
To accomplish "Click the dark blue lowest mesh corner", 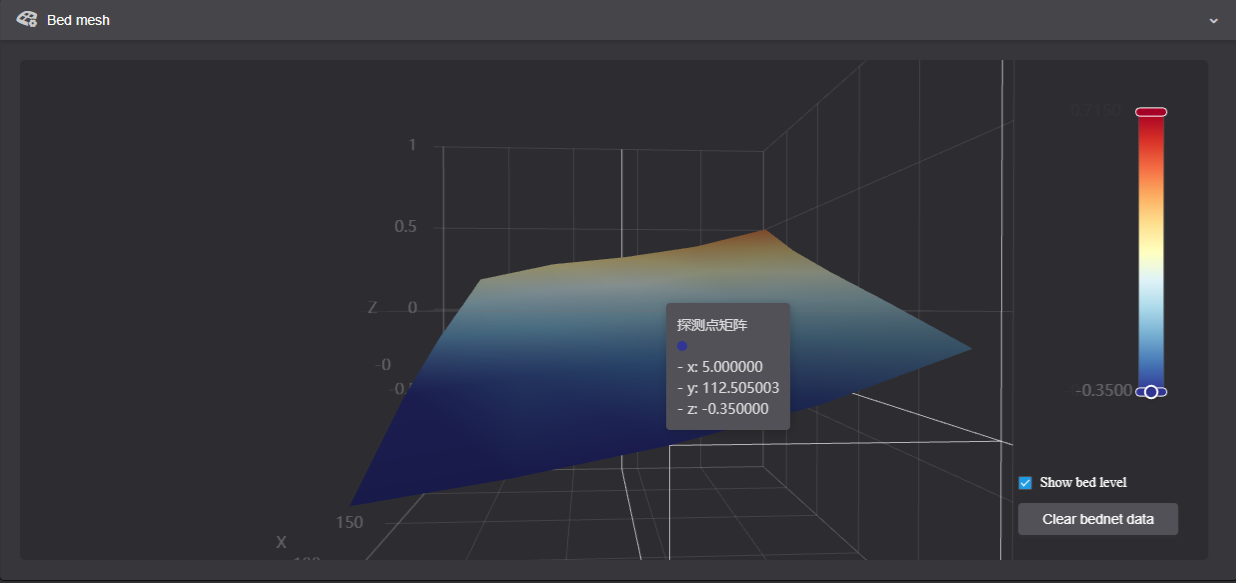I will [353, 503].
